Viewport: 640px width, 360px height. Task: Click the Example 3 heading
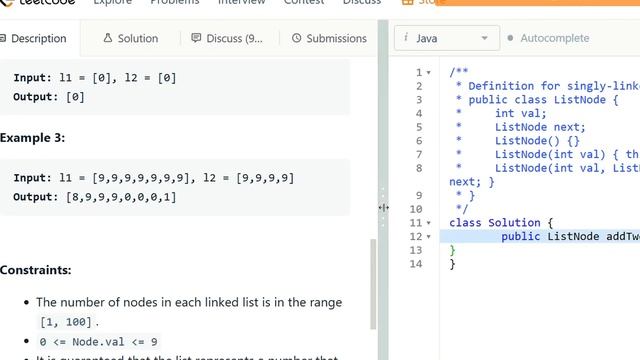coord(32,138)
